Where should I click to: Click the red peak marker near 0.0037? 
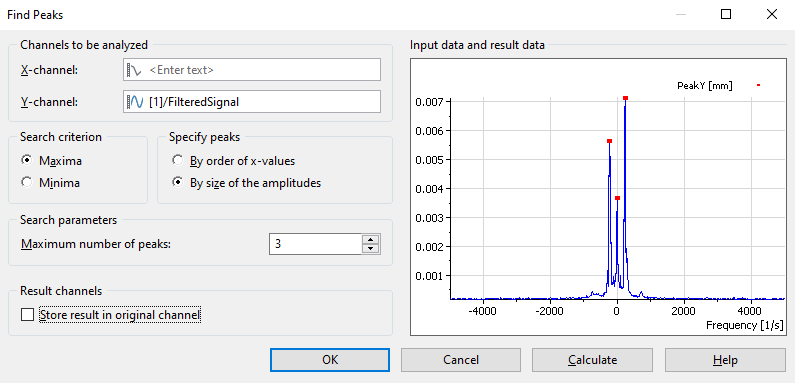point(617,198)
